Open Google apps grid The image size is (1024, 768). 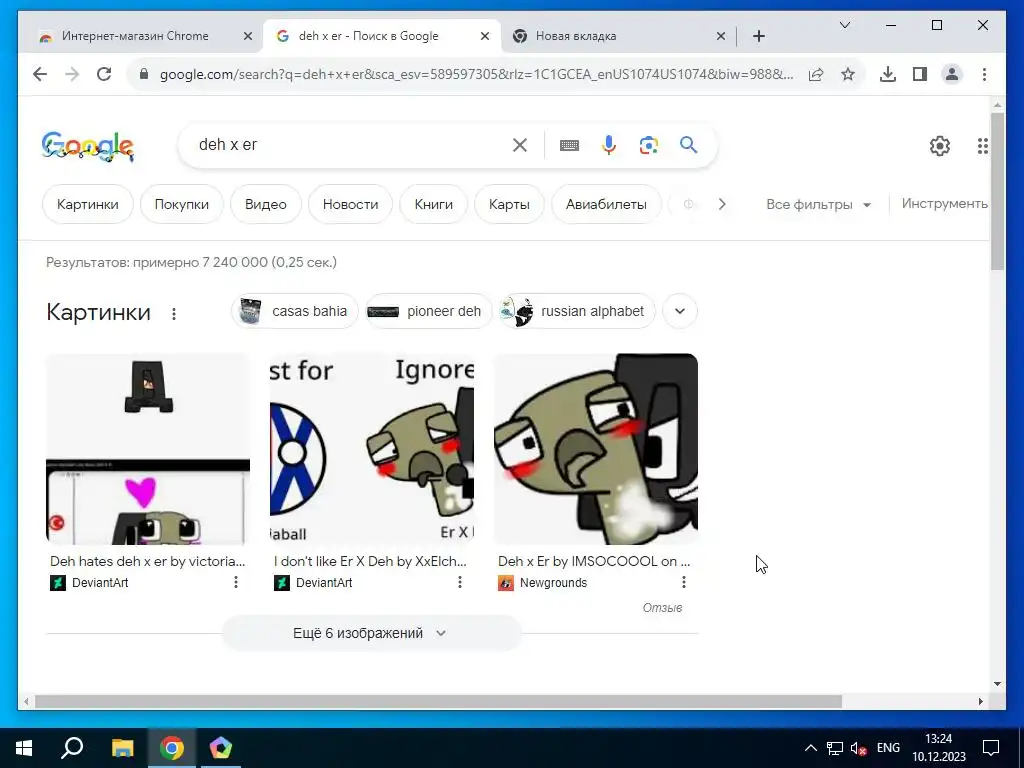click(983, 146)
